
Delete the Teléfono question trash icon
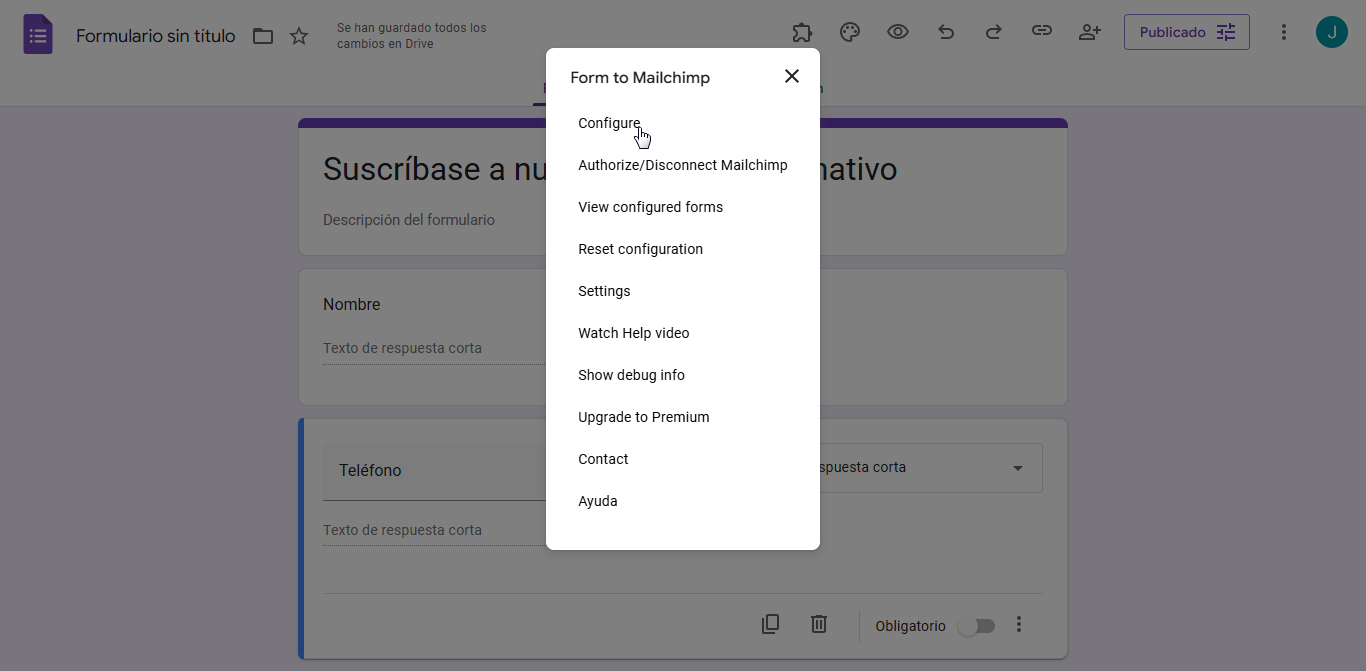click(819, 625)
